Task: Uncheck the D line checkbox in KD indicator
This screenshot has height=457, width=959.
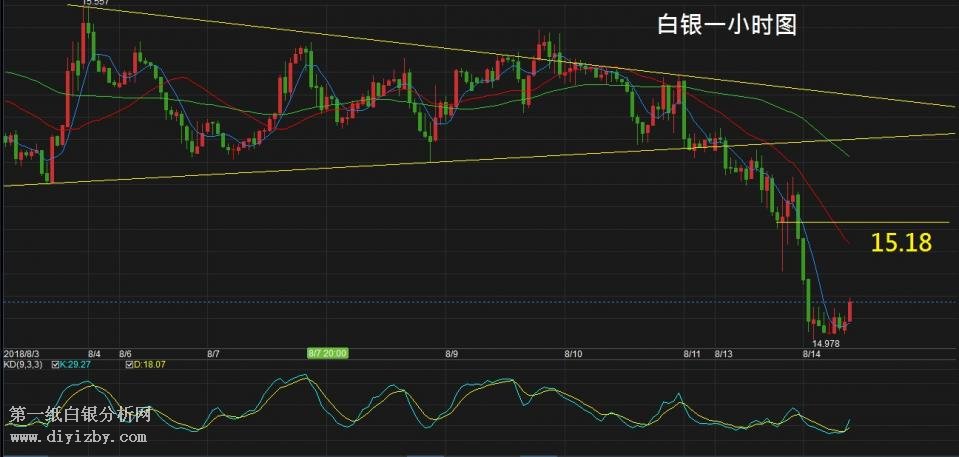Action: pos(129,365)
